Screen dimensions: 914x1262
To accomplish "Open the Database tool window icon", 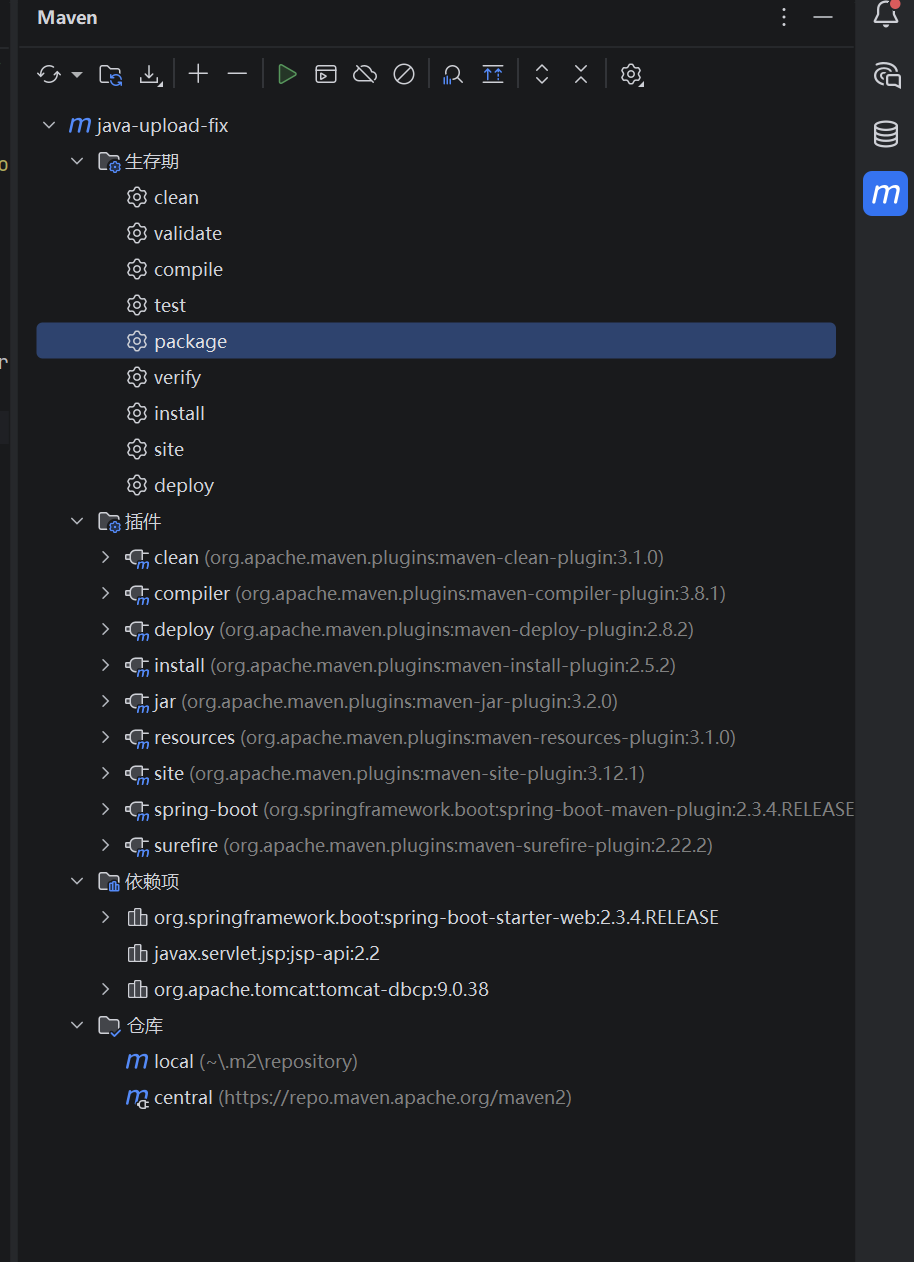I will point(885,134).
